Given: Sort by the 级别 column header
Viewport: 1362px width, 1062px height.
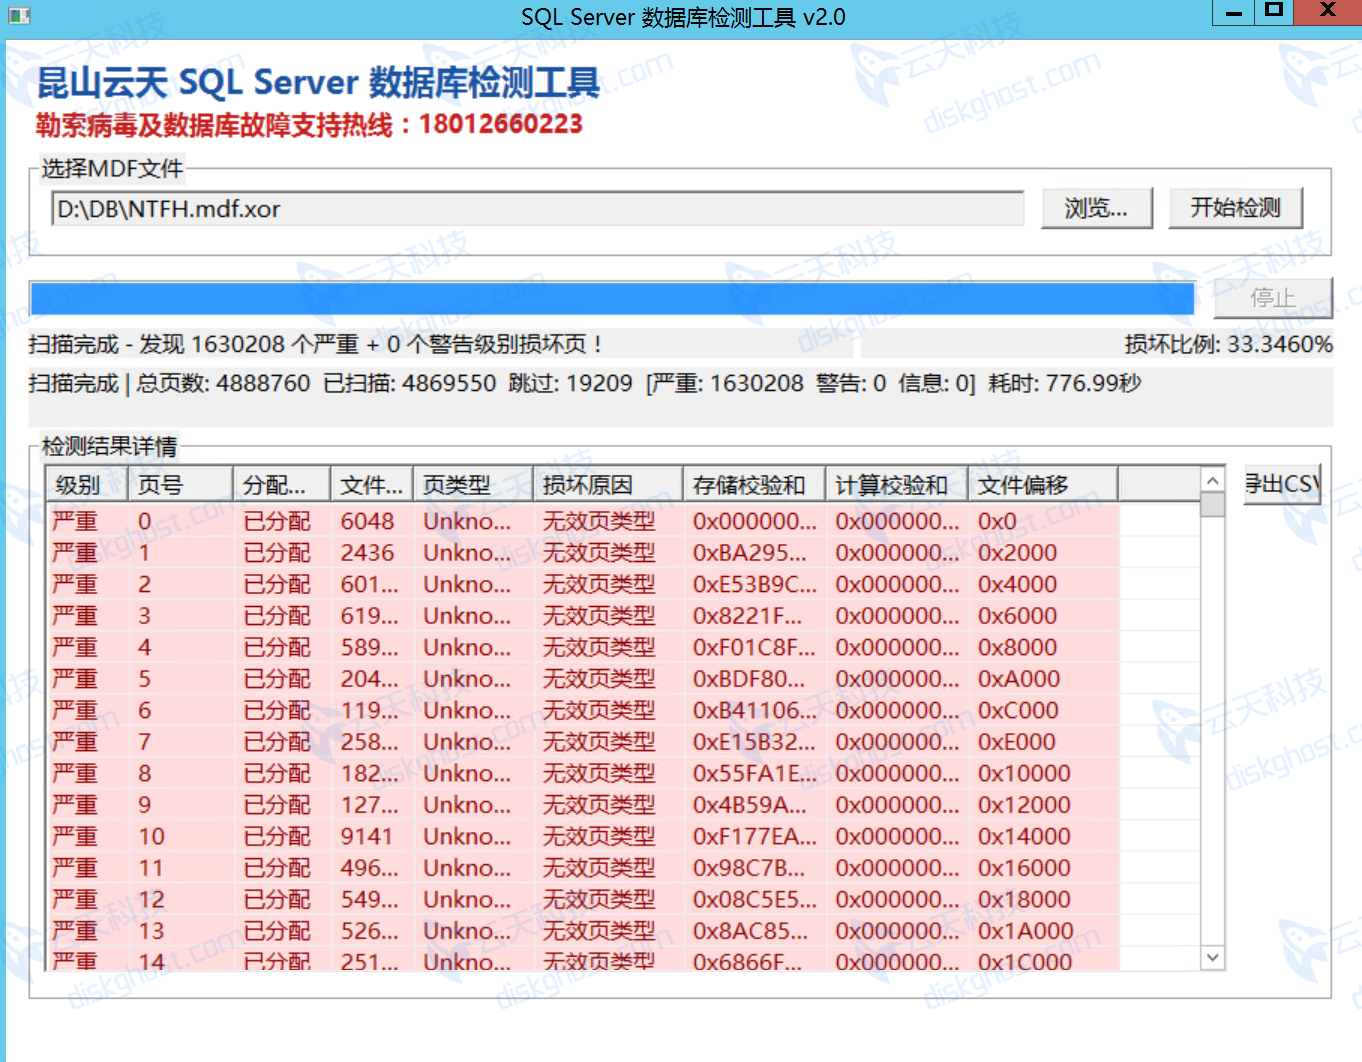Looking at the screenshot, I should coord(87,485).
